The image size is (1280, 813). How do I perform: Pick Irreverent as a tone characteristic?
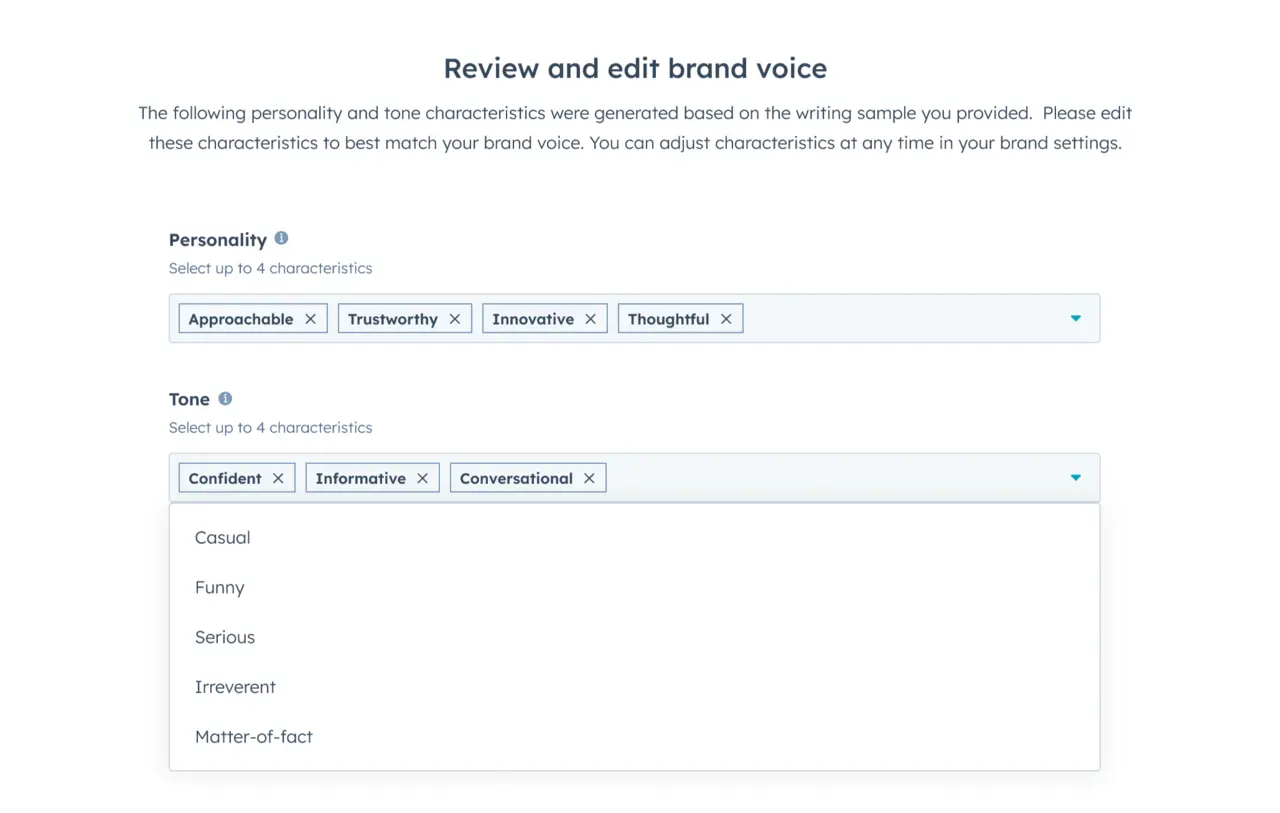(235, 687)
